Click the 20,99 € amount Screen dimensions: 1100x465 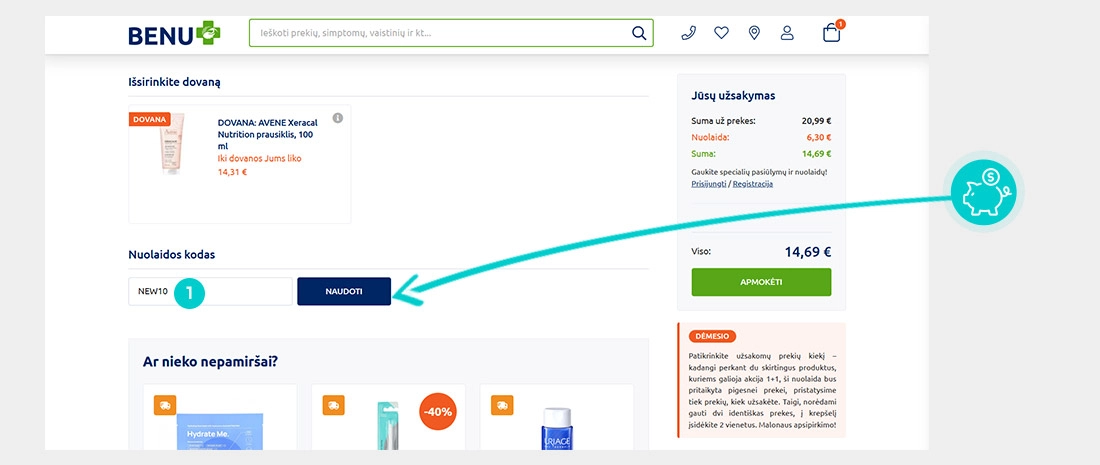coord(817,121)
